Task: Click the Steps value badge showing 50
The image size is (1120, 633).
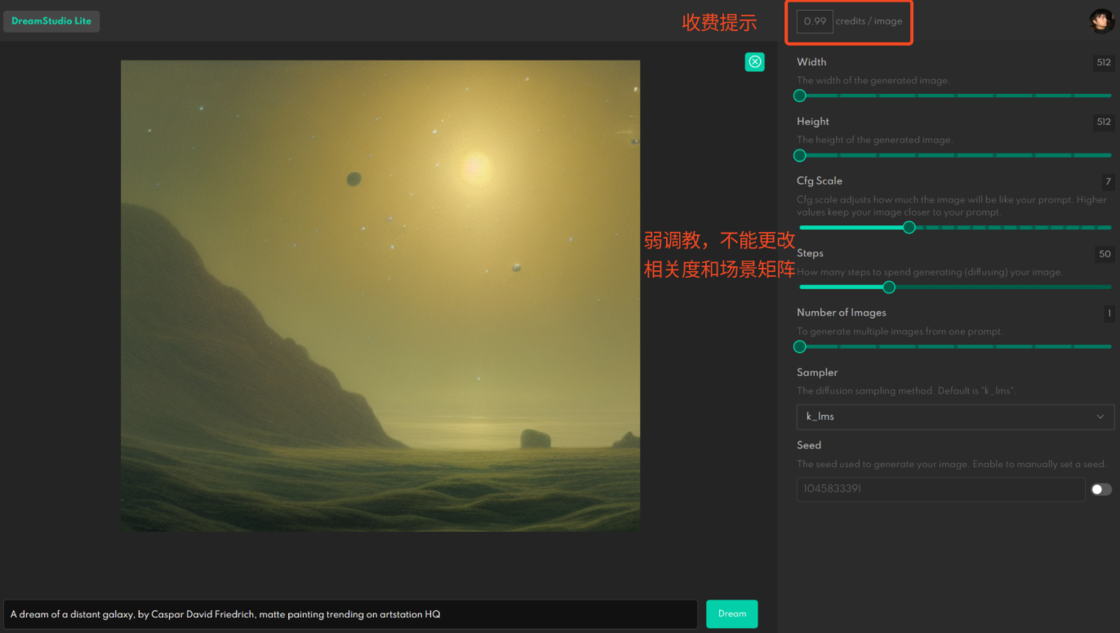Action: pos(1103,253)
